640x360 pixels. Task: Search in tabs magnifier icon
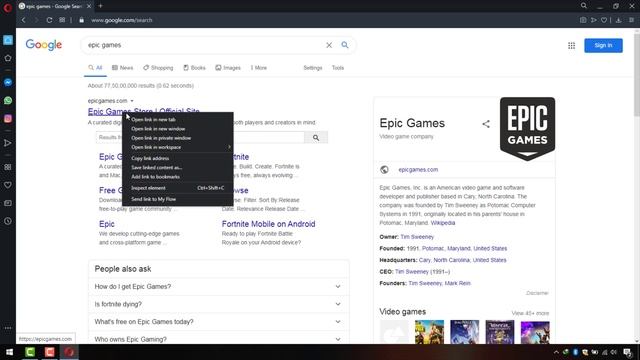584,6
